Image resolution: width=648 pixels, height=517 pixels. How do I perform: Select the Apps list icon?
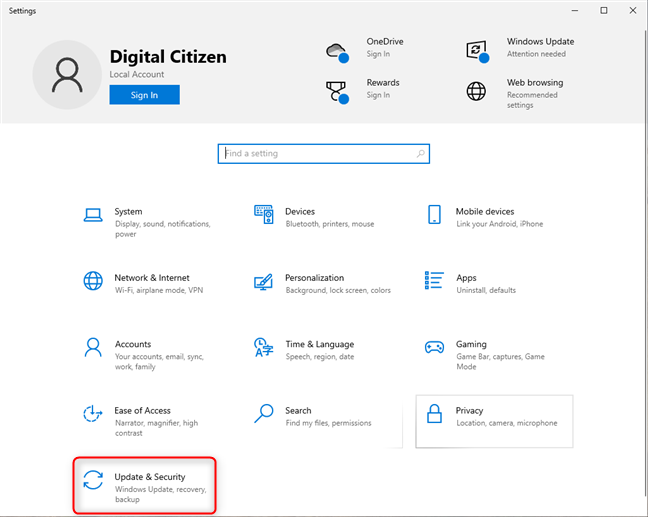coord(434,281)
